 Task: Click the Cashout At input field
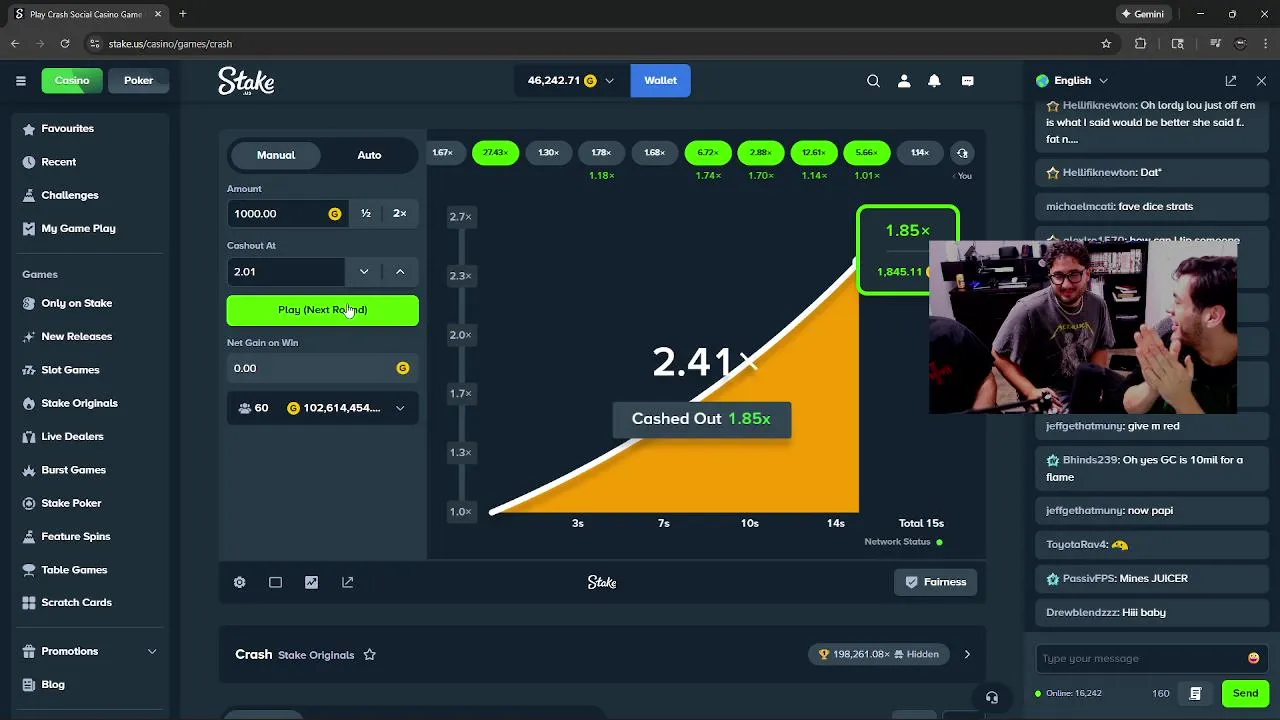[286, 272]
